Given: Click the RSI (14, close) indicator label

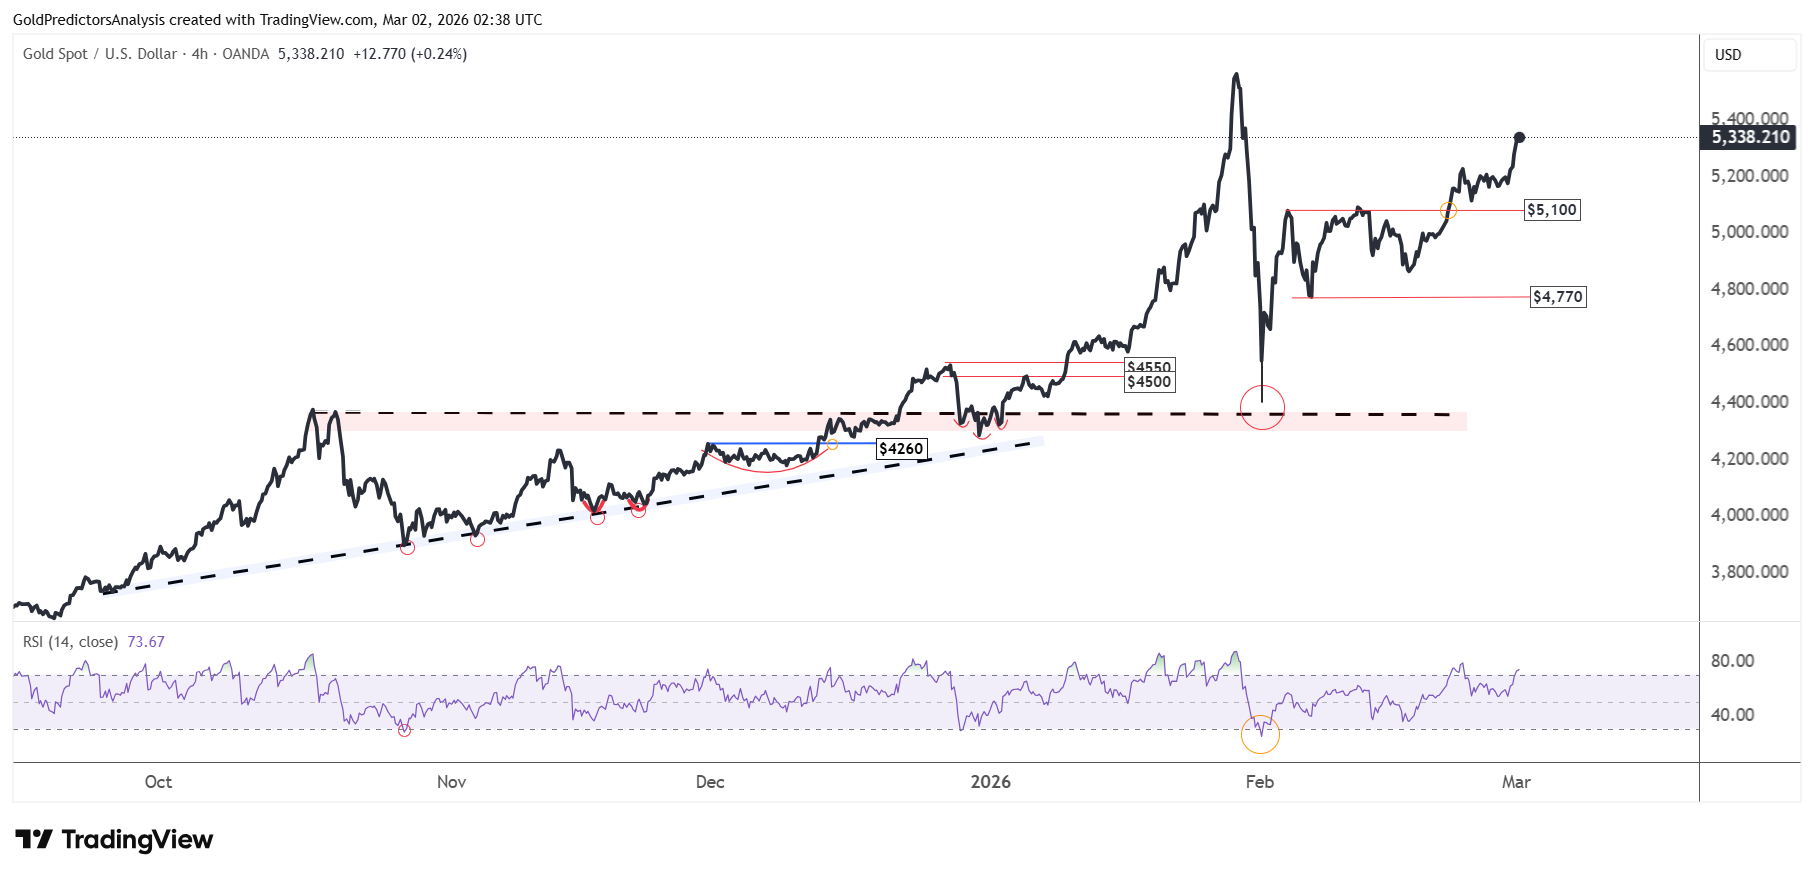Looking at the screenshot, I should click(70, 642).
